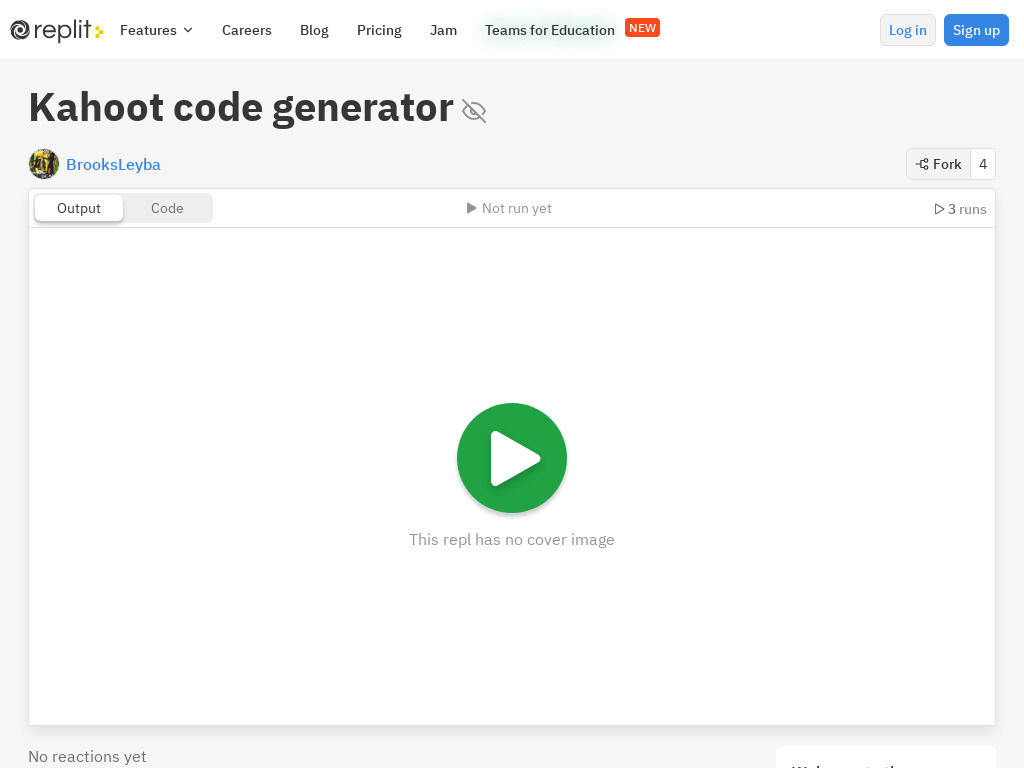Click the Replit logo
The width and height of the screenshot is (1024, 768).
point(56,30)
